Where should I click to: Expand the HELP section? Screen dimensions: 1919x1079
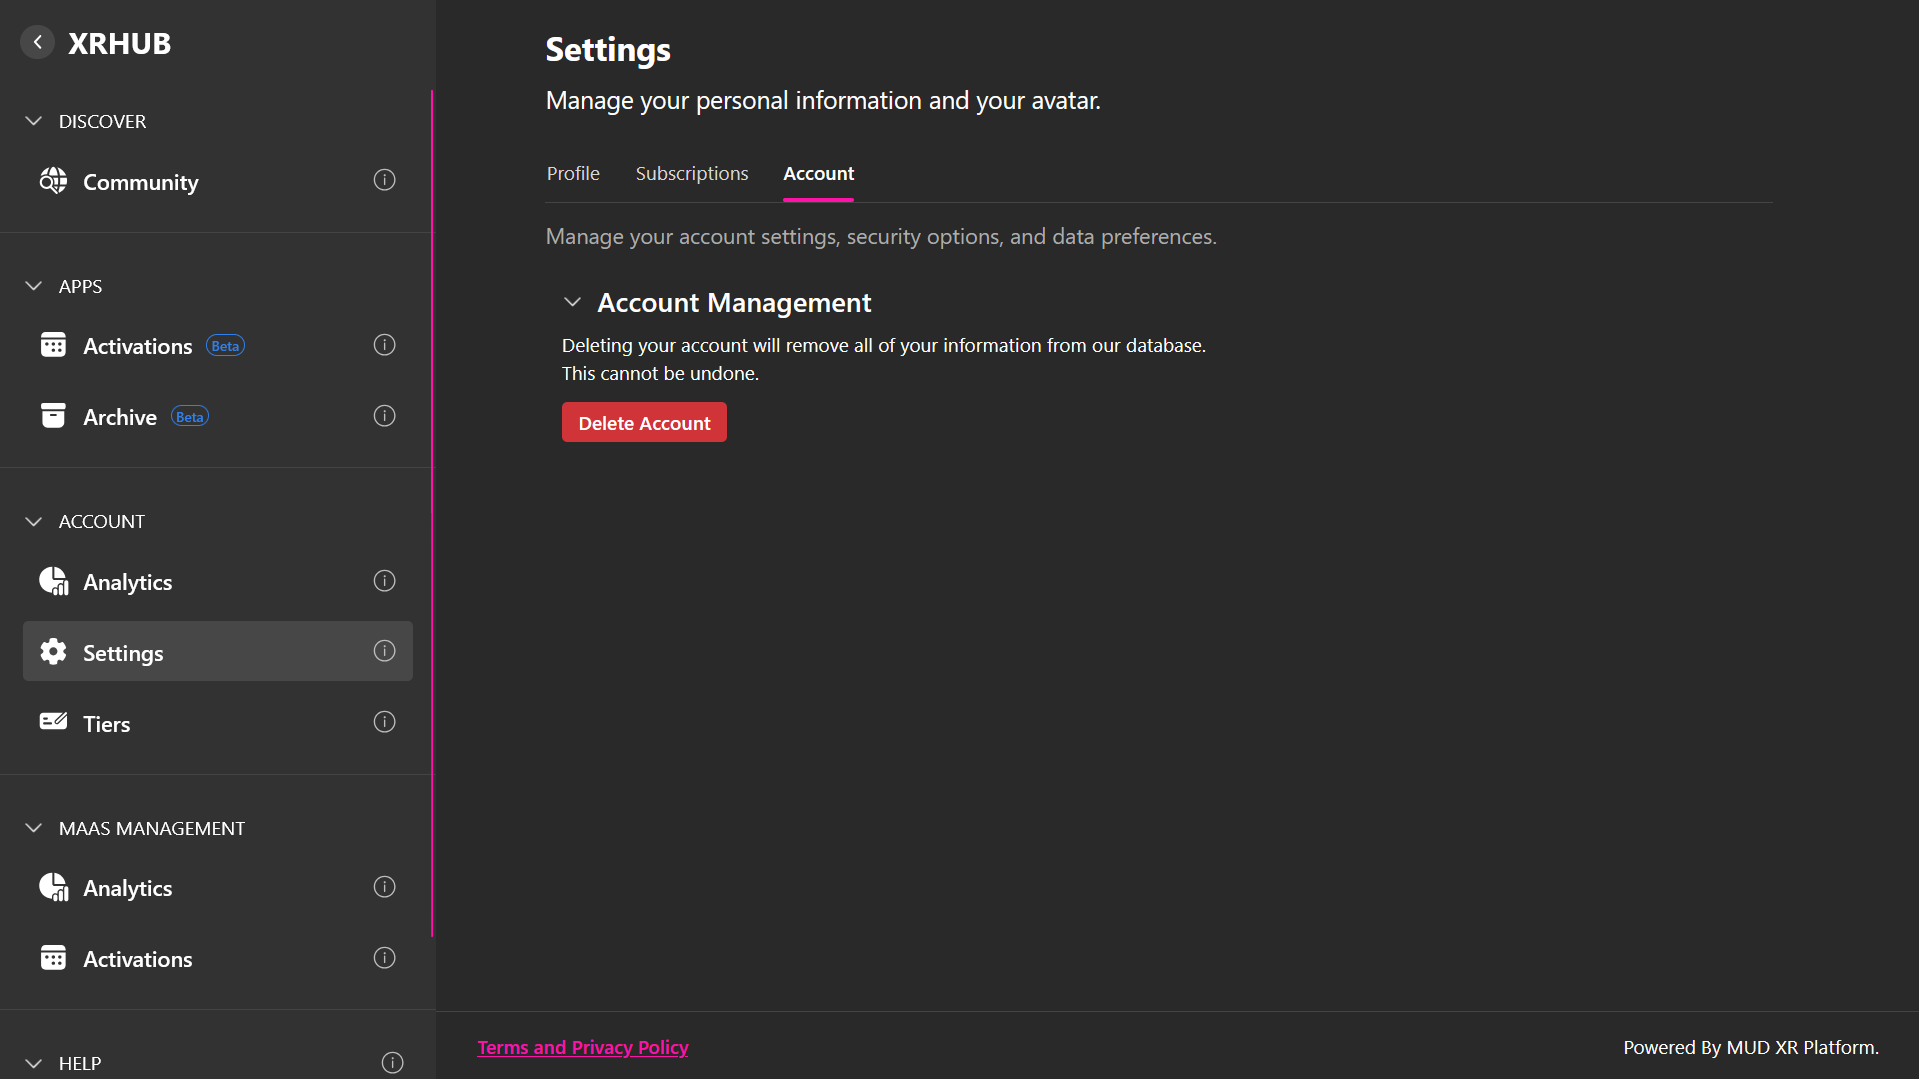click(x=33, y=1063)
